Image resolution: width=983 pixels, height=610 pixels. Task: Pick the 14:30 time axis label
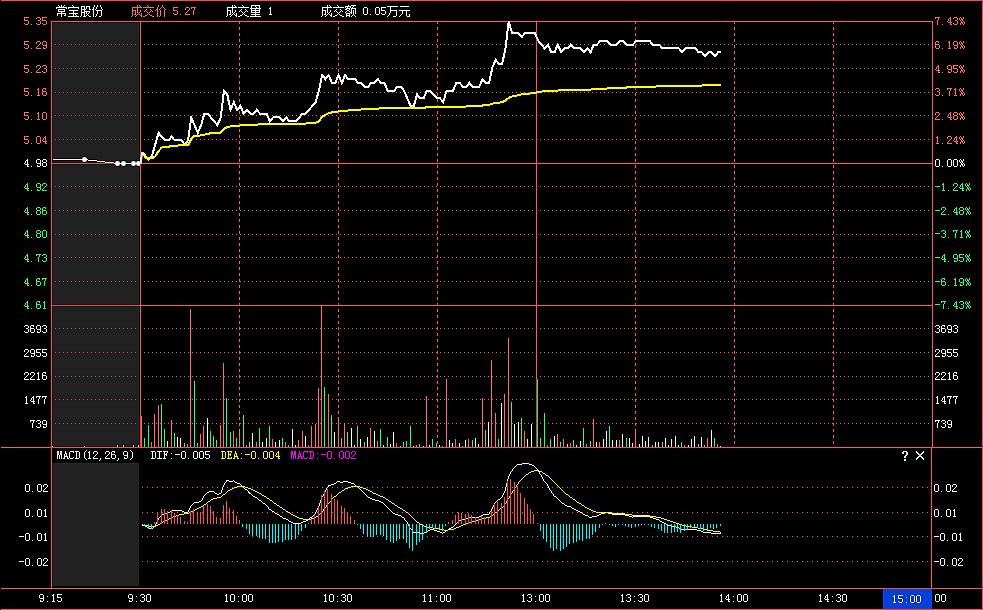click(x=832, y=598)
